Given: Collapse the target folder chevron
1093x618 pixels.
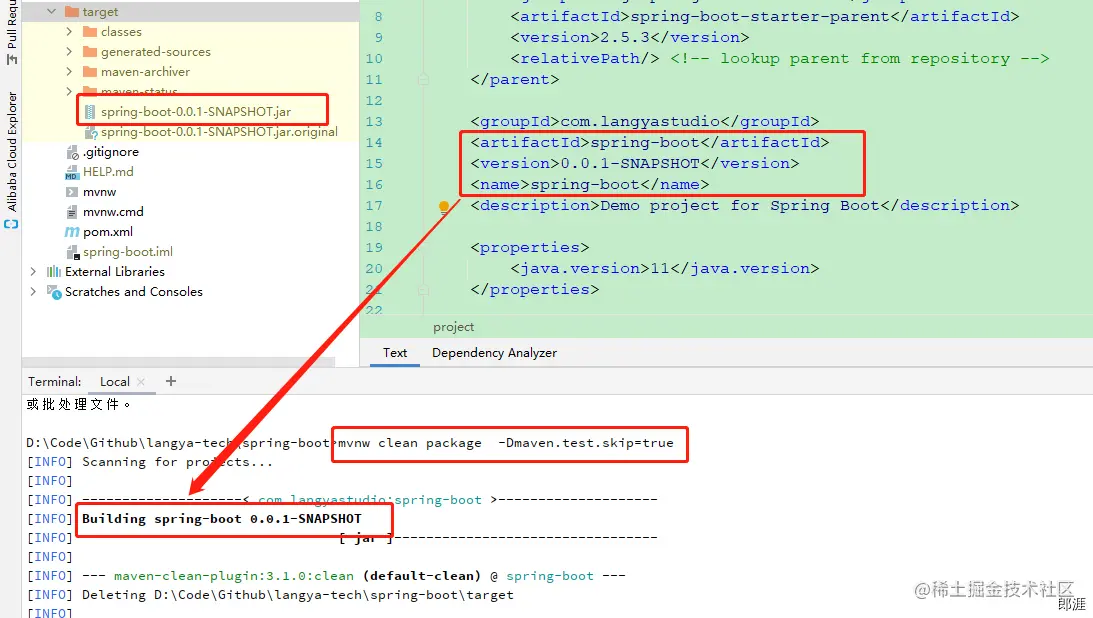Looking at the screenshot, I should 52,11.
